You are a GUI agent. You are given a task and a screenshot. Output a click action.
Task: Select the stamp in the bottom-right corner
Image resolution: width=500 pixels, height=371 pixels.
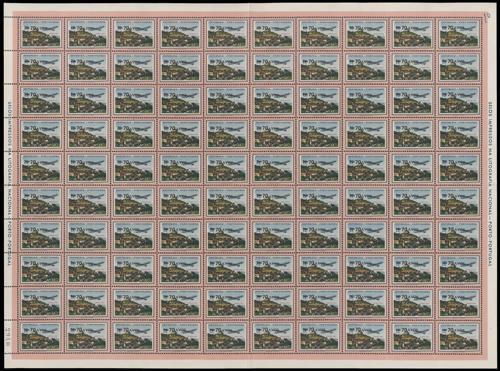pyautogui.click(x=459, y=336)
